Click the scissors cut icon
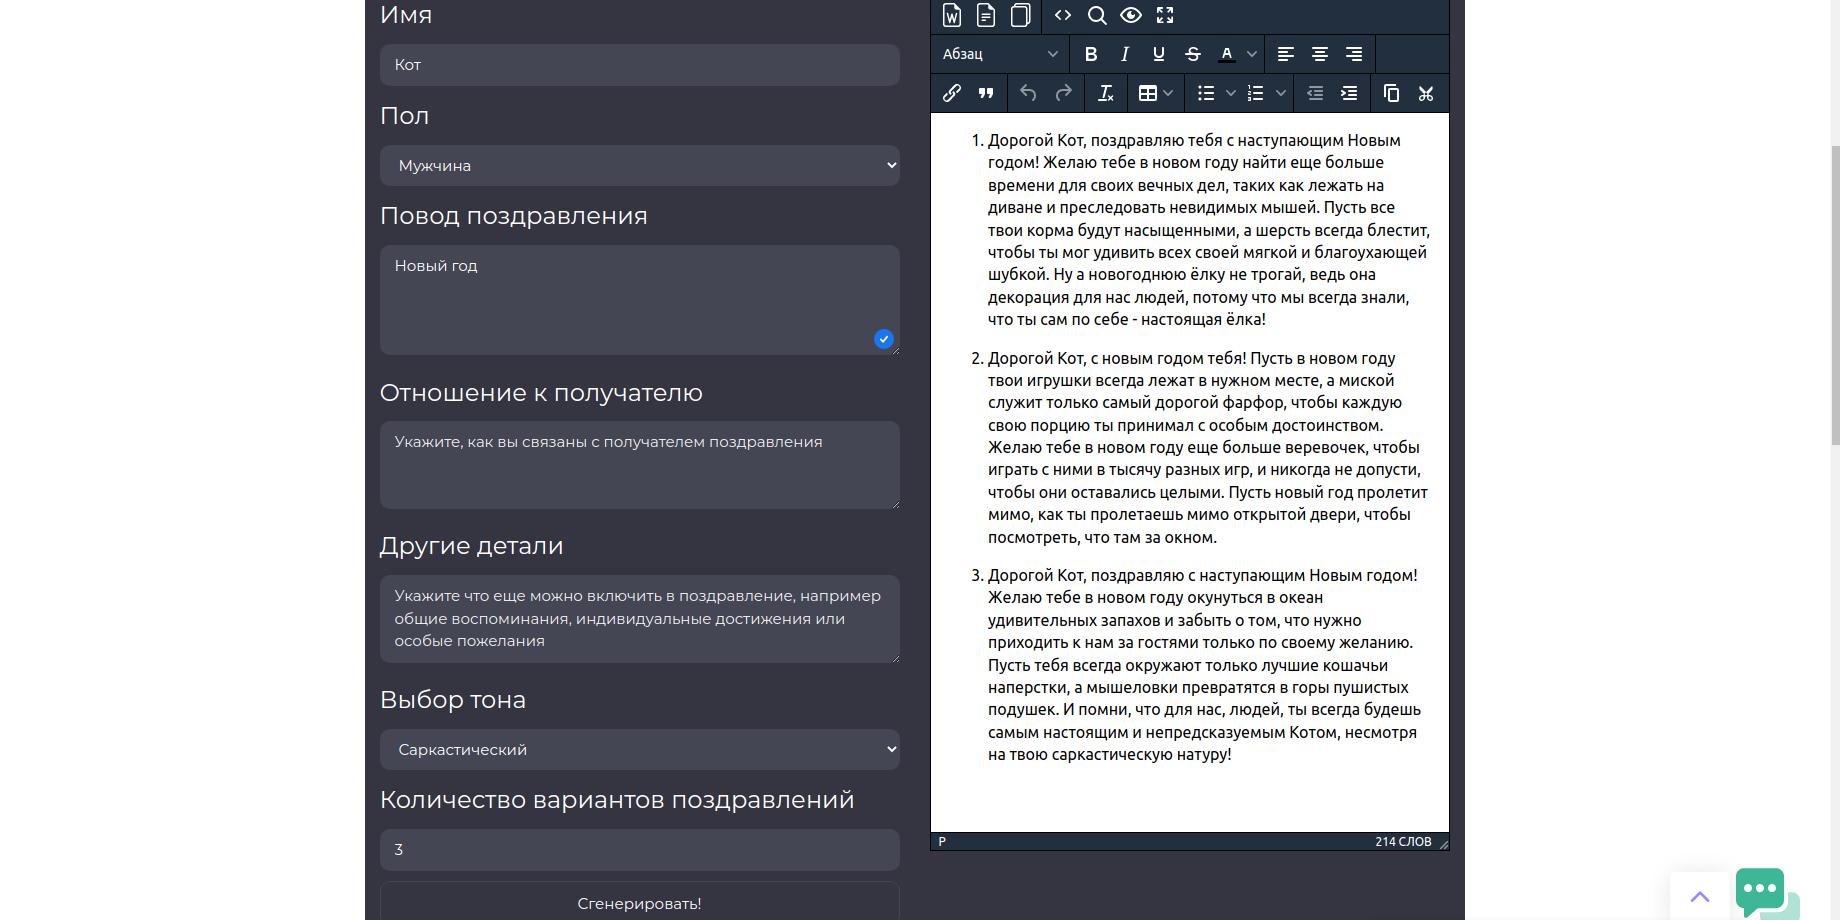The image size is (1840, 920). [x=1426, y=93]
